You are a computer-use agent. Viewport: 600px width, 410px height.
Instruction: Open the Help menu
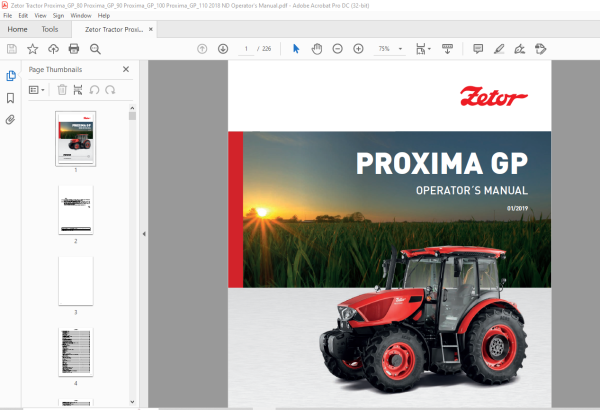coord(104,16)
